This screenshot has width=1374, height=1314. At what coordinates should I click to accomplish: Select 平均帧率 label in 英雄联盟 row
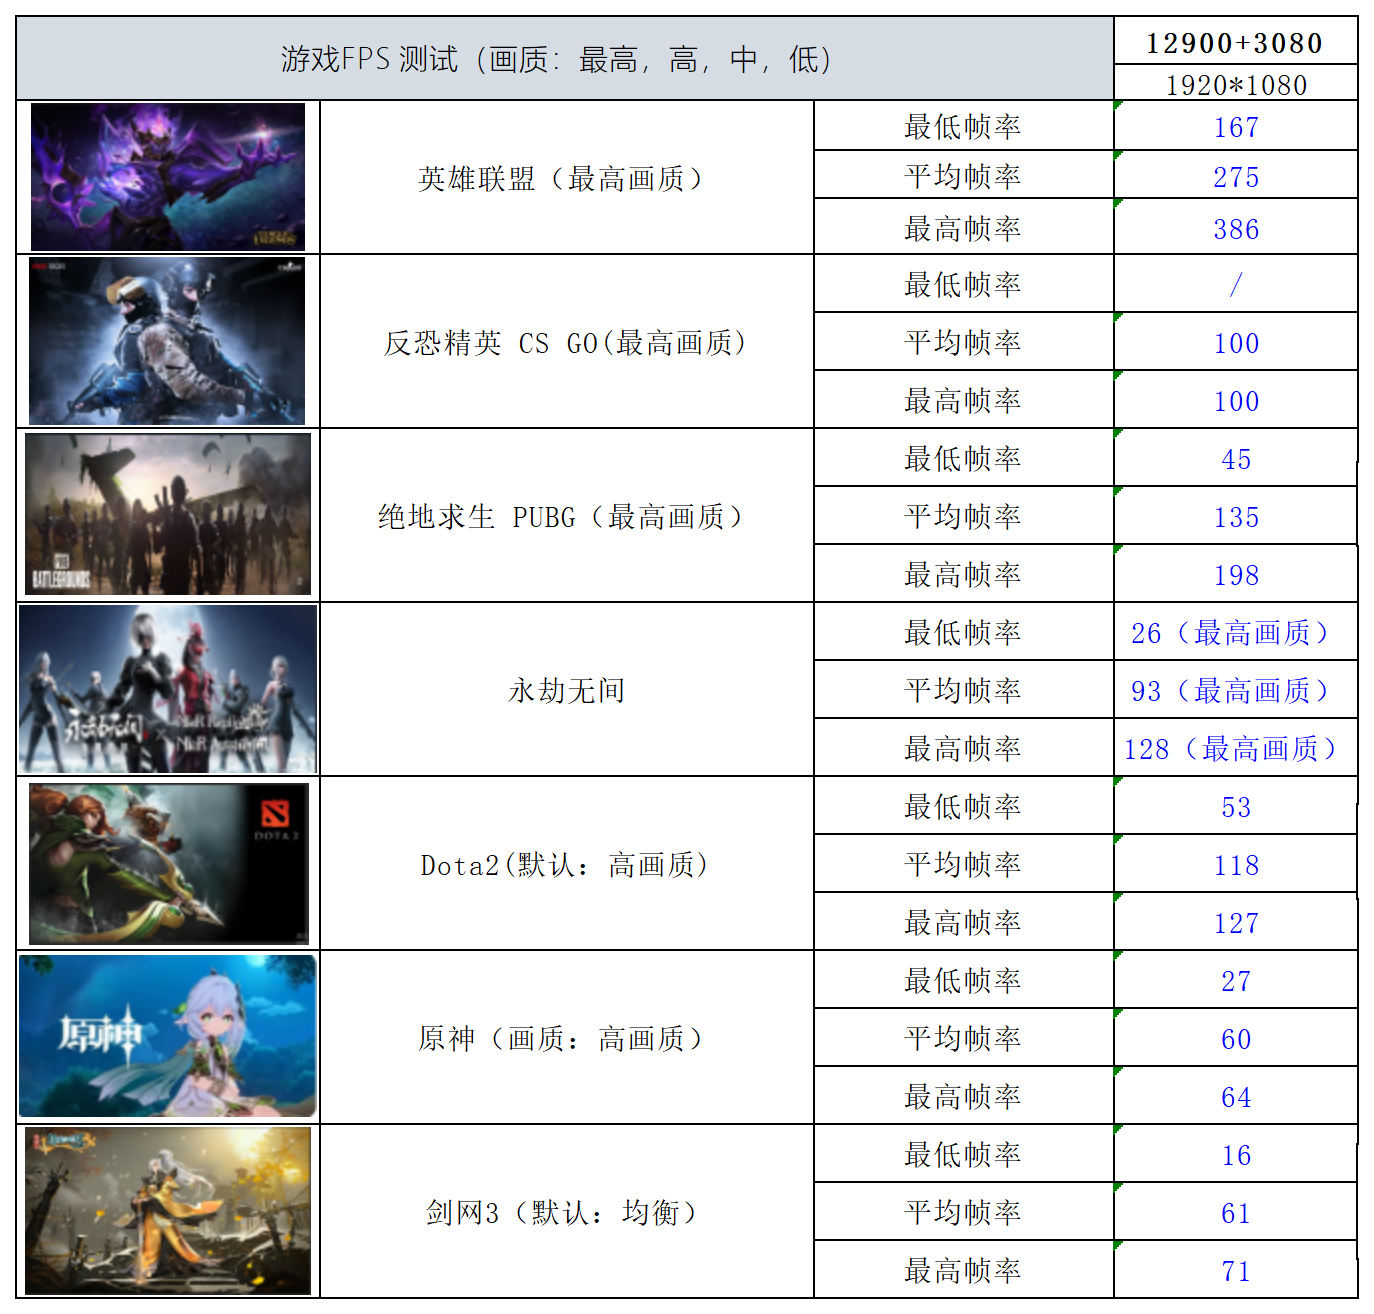click(964, 176)
